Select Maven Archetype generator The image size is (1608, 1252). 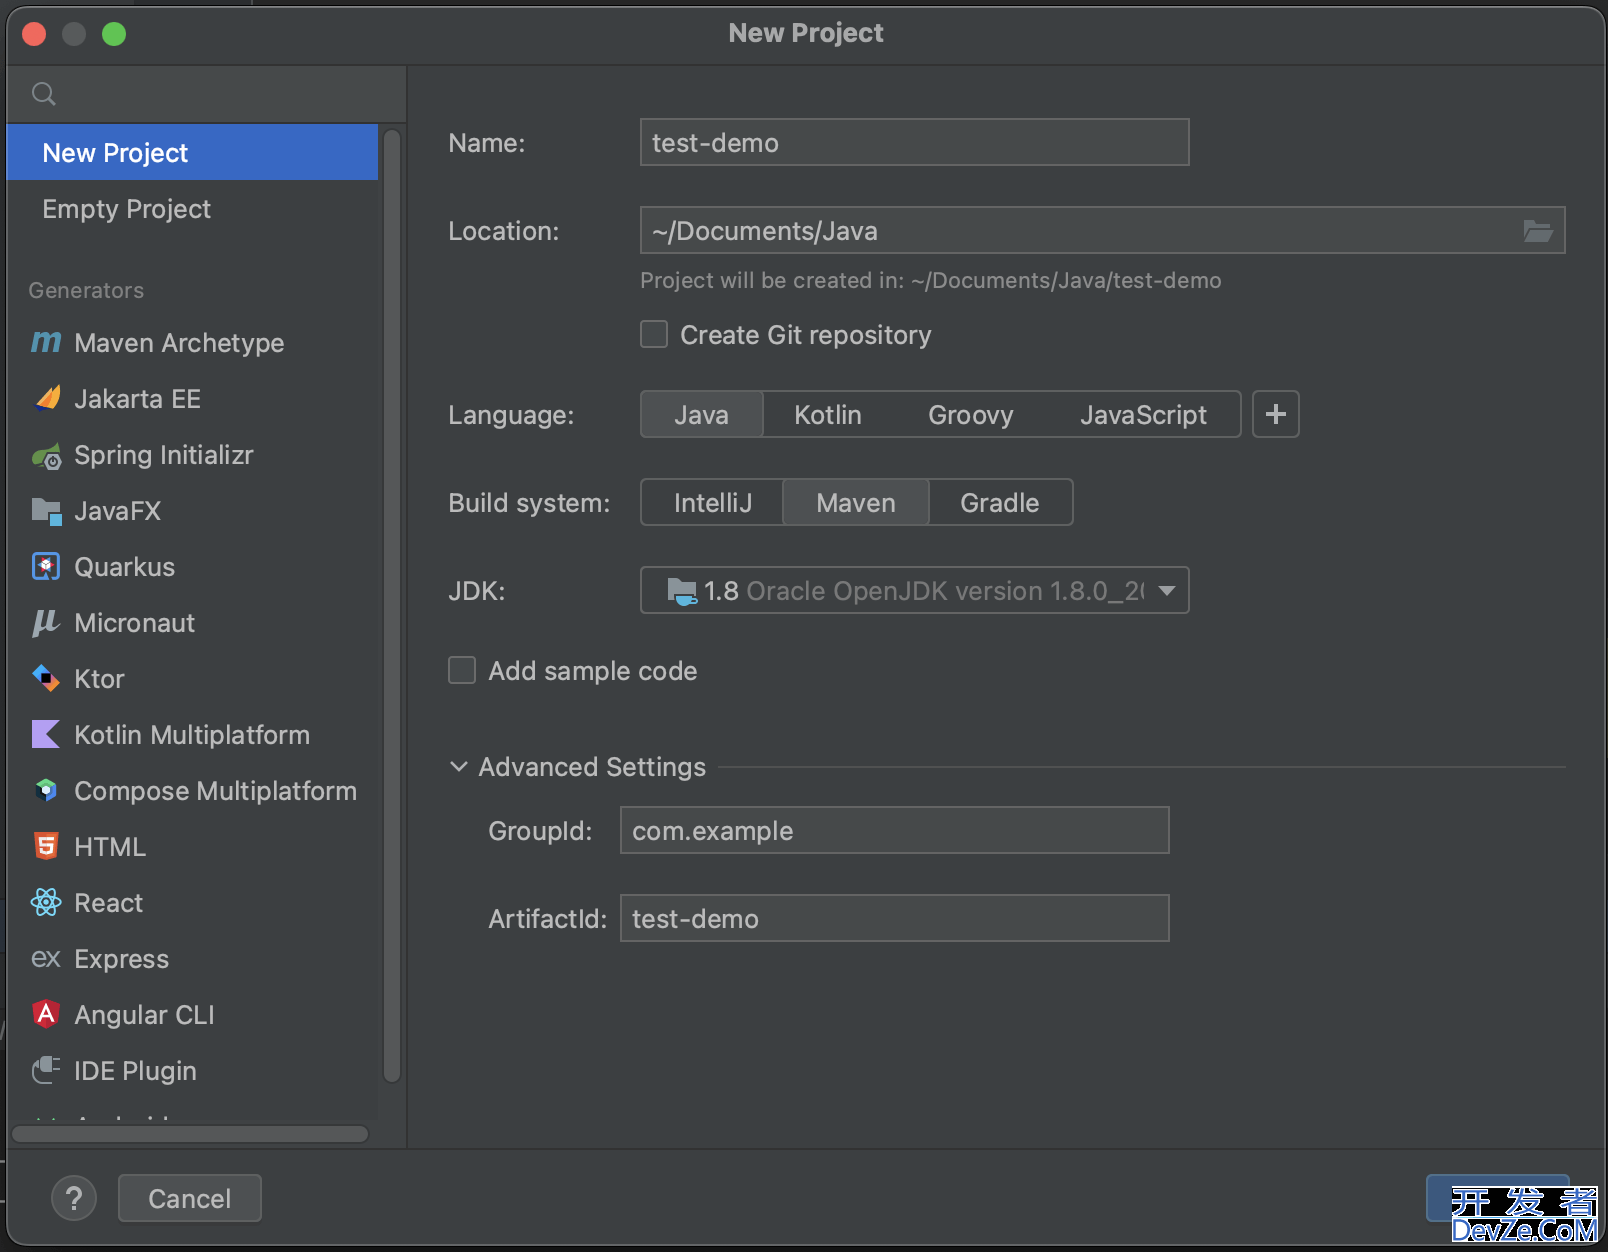(x=192, y=343)
